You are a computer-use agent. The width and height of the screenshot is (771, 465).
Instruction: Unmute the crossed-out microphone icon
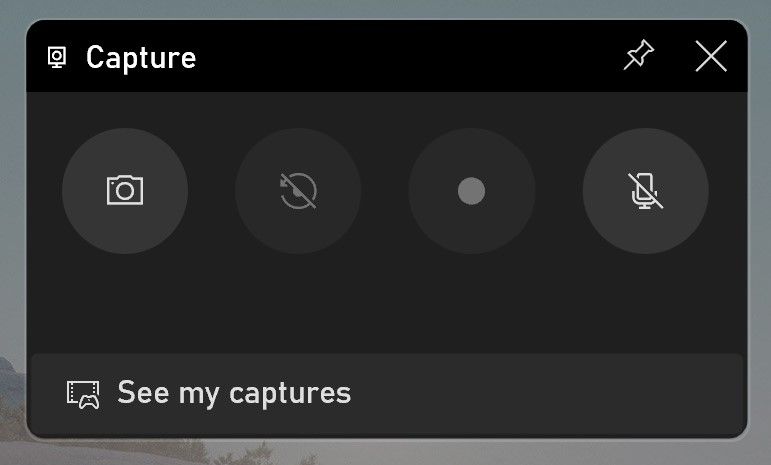tap(645, 191)
